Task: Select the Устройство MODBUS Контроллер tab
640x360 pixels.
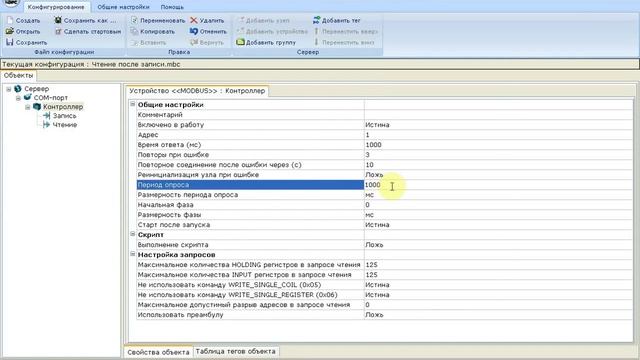Action: (x=197, y=91)
